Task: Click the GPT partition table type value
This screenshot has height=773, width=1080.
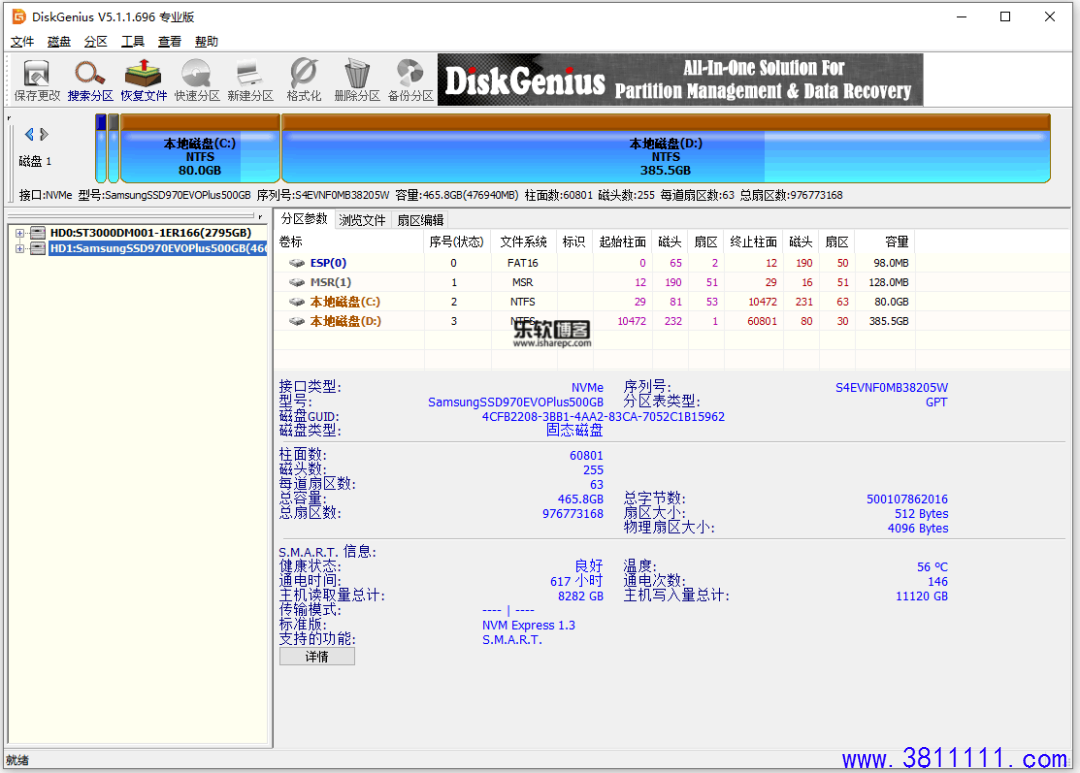Action: pos(937,402)
